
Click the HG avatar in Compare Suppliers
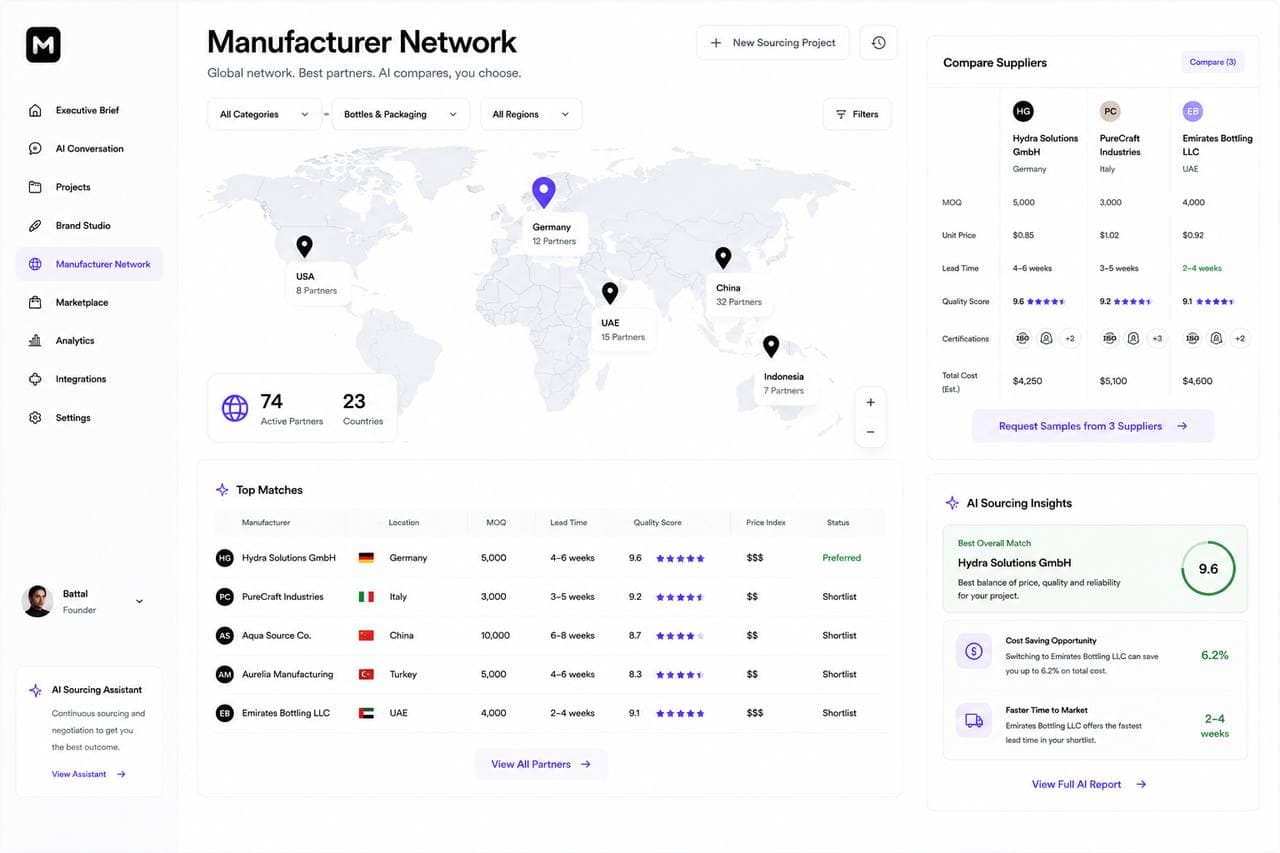(1023, 111)
